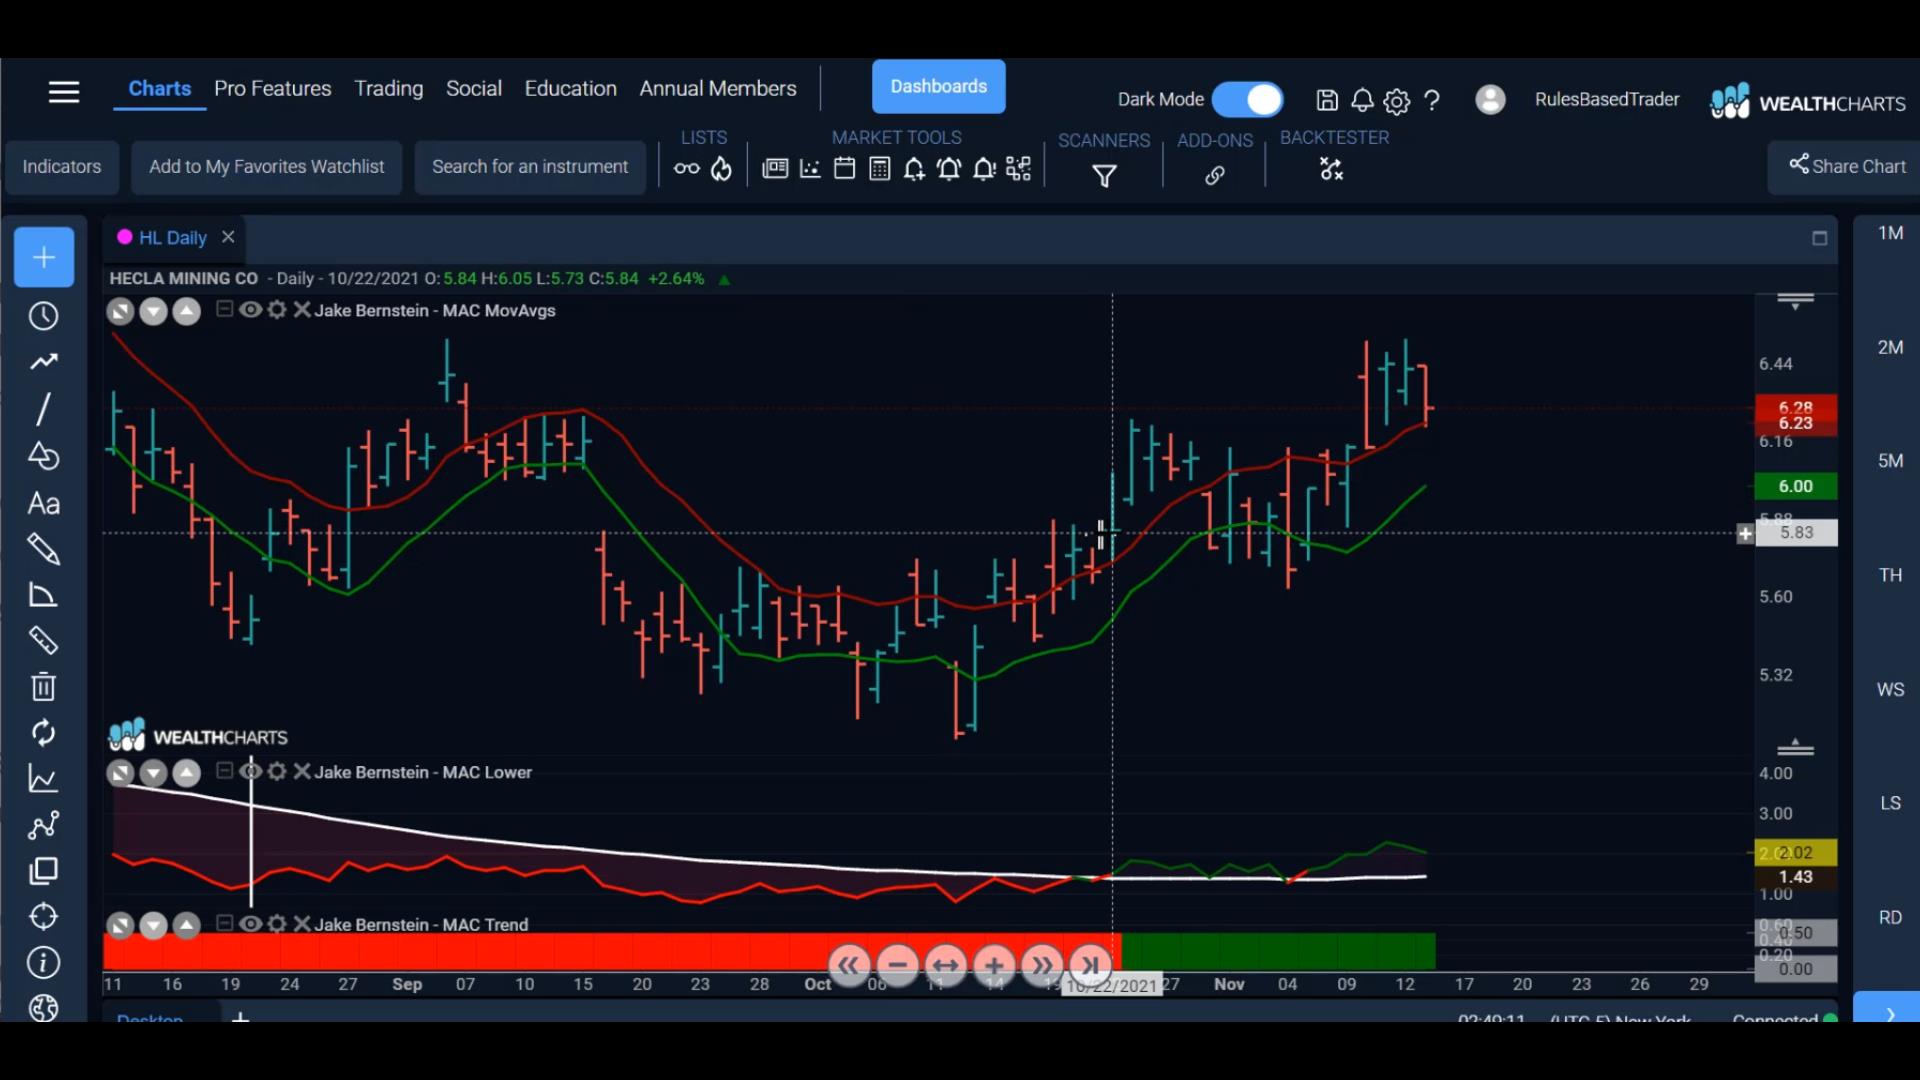This screenshot has width=1920, height=1080.
Task: Select the target crosshair icon
Action: point(43,917)
